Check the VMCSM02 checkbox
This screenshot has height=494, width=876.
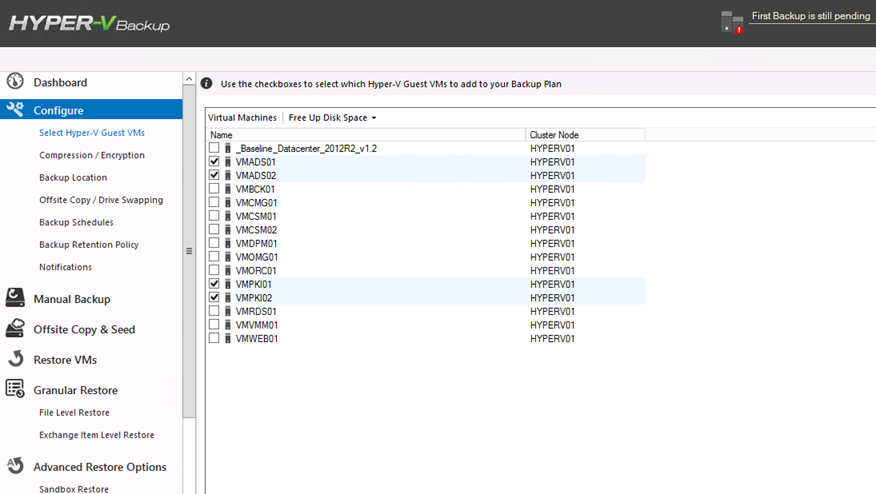214,229
